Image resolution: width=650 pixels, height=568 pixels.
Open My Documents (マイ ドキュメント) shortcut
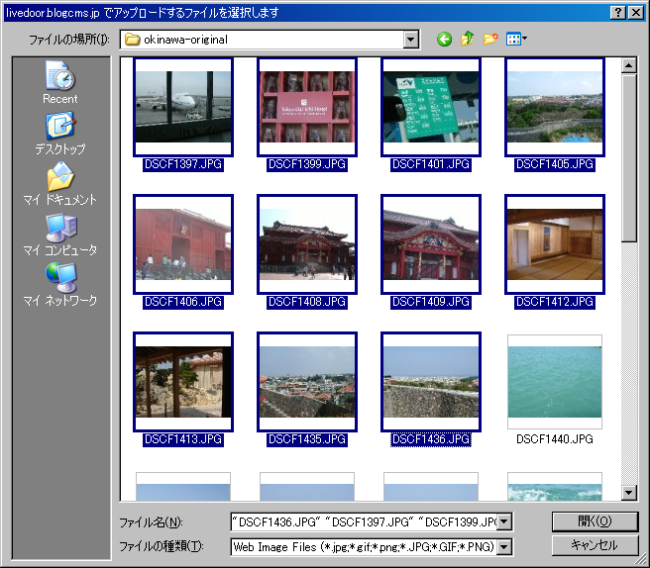pos(60,184)
